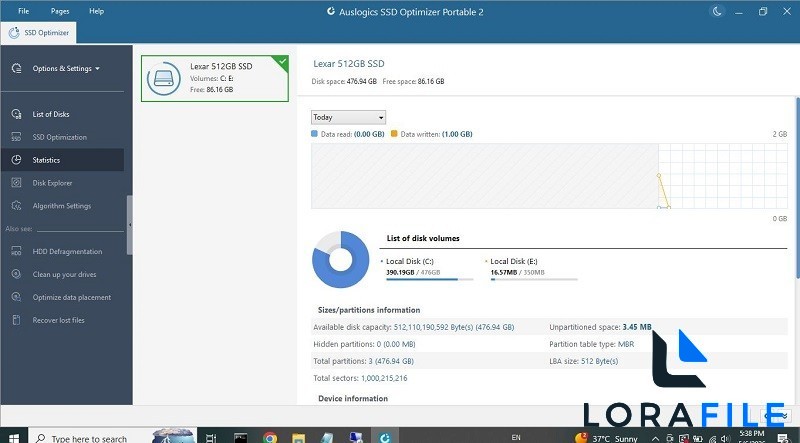Click Partition table type: MBR text
Screen dimensions: 800x443
(592, 344)
